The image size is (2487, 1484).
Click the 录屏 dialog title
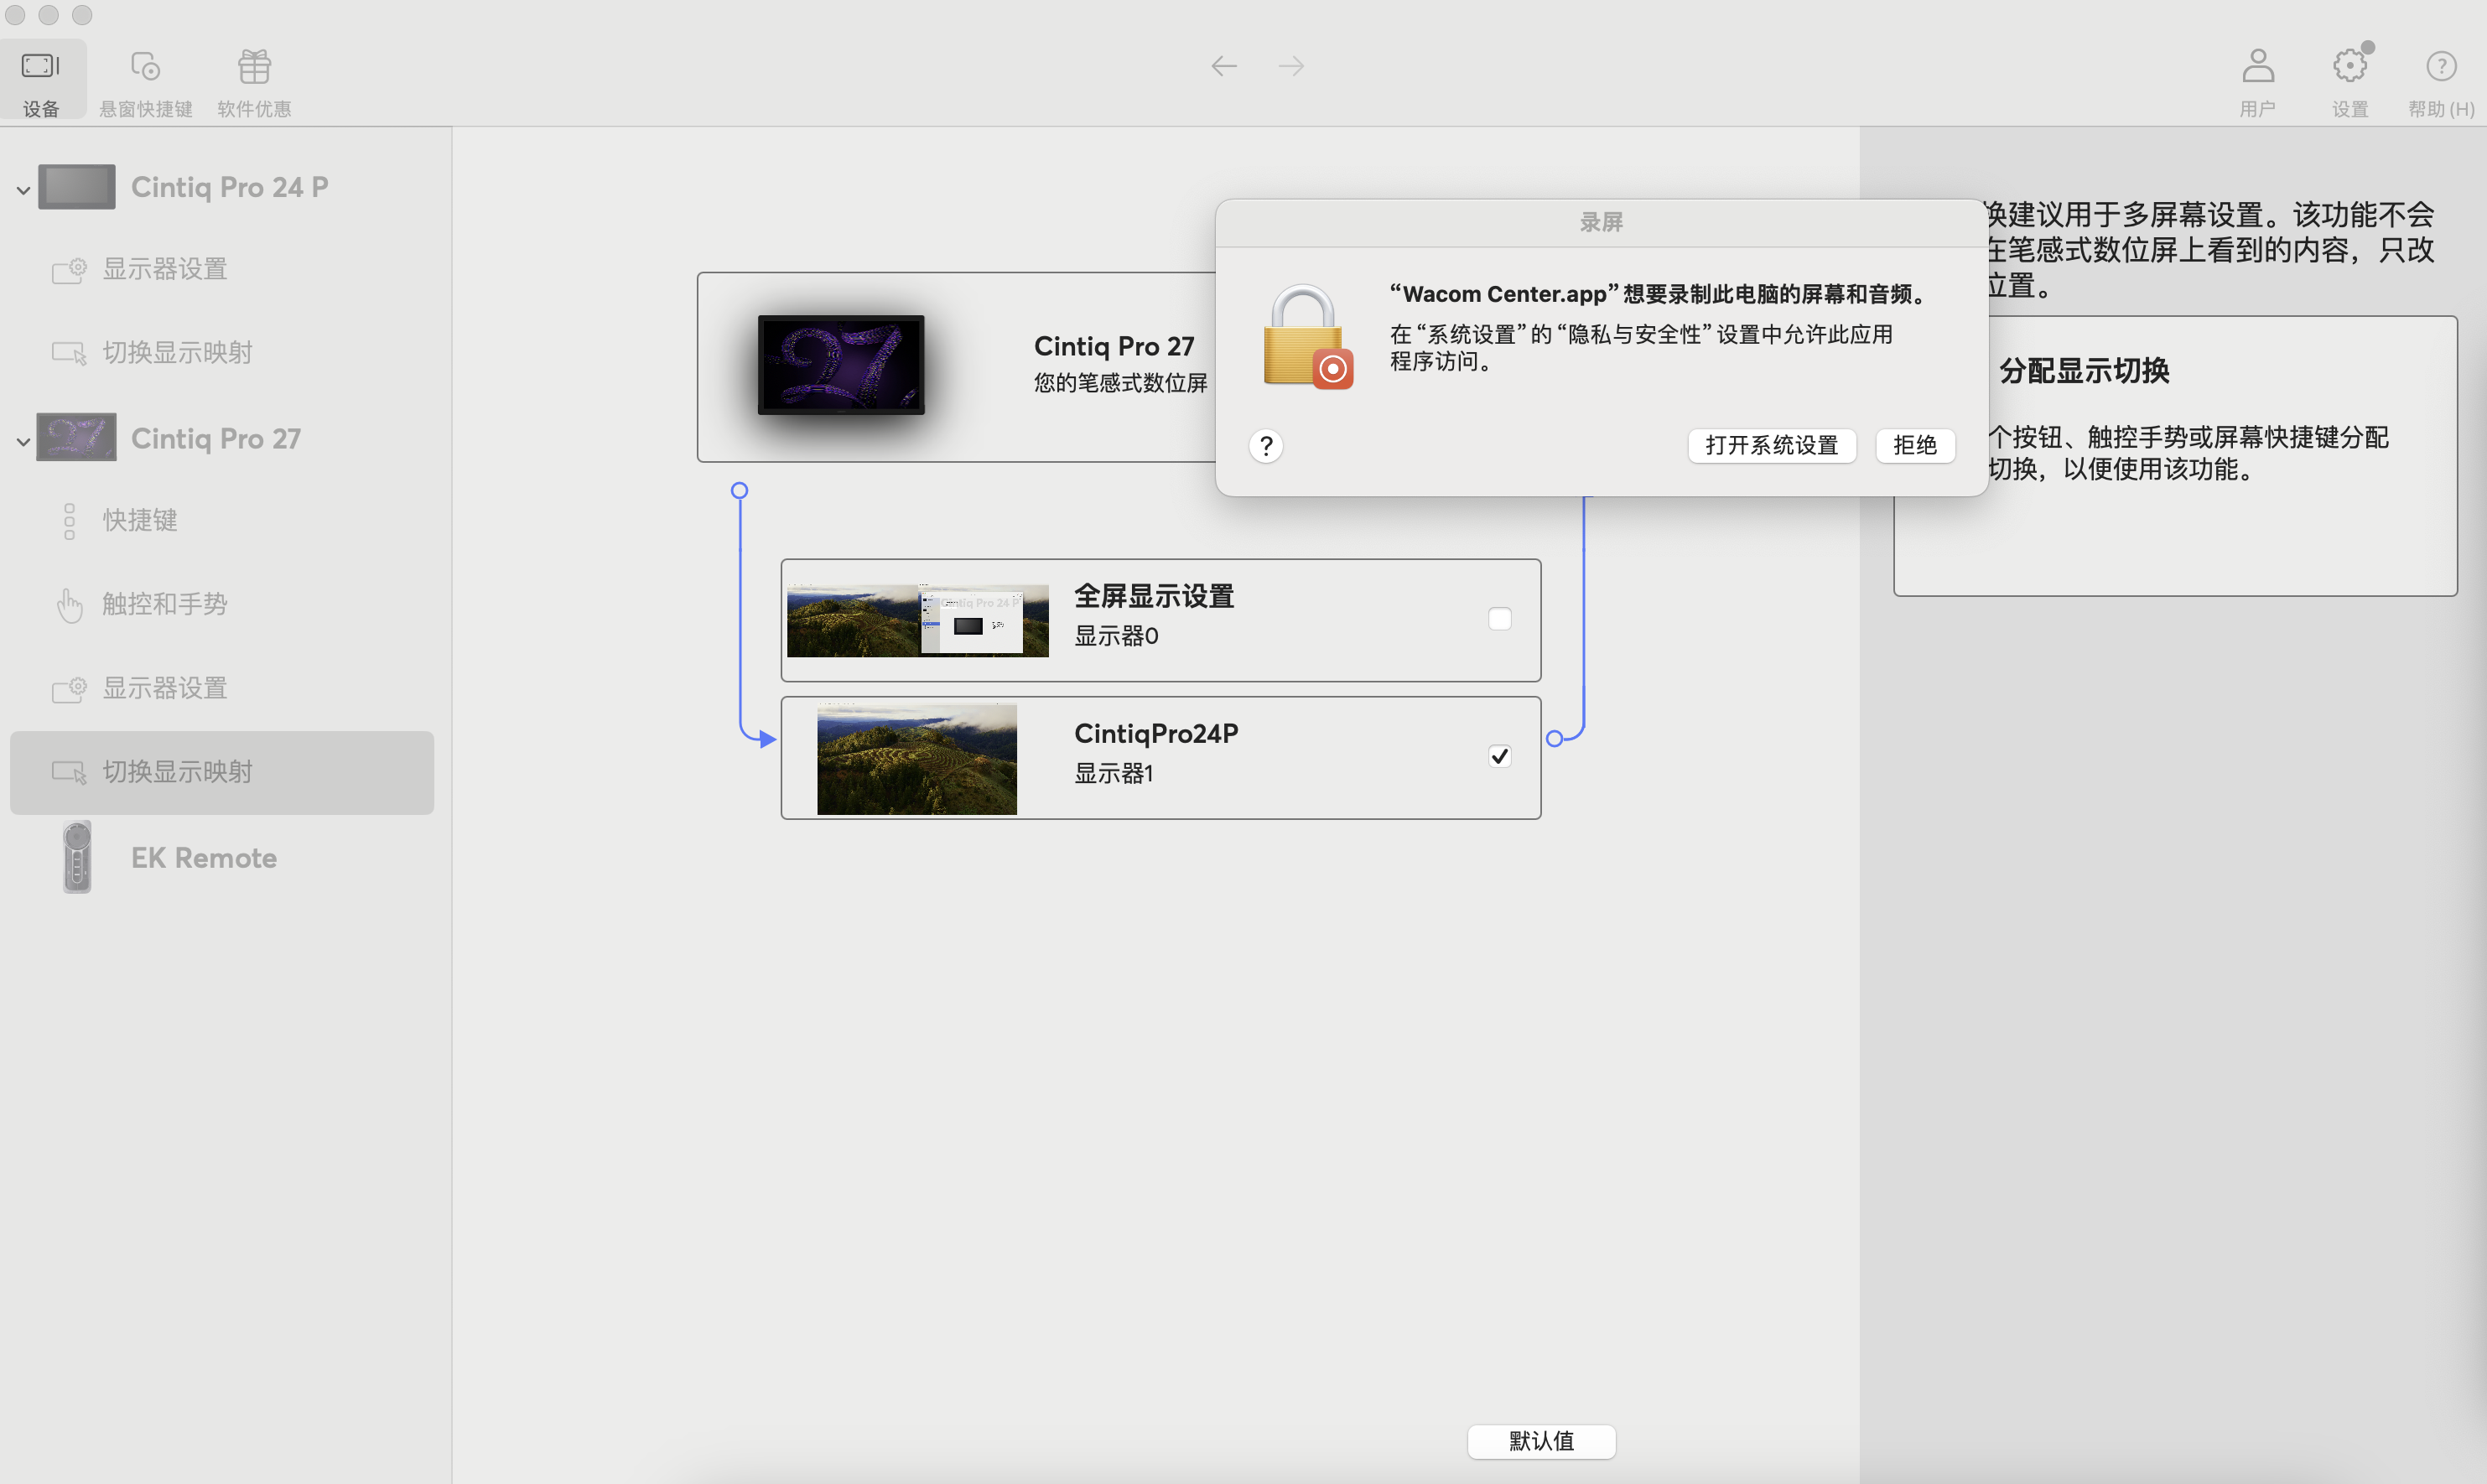coord(1601,222)
